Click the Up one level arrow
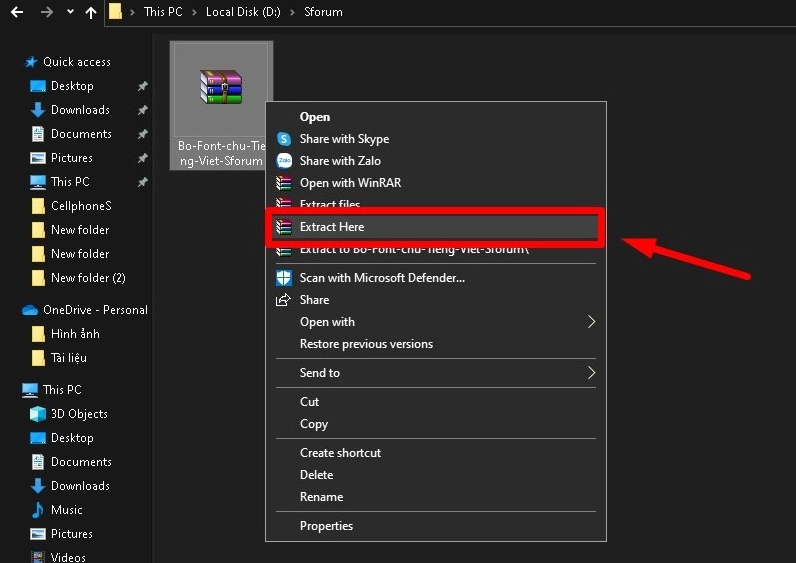This screenshot has width=796, height=563. [91, 12]
